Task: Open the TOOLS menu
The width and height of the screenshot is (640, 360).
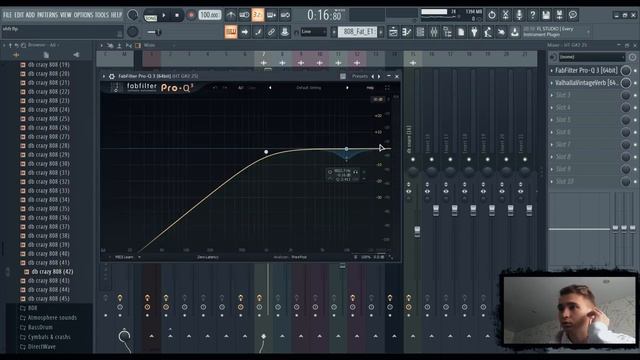Action: pos(102,15)
